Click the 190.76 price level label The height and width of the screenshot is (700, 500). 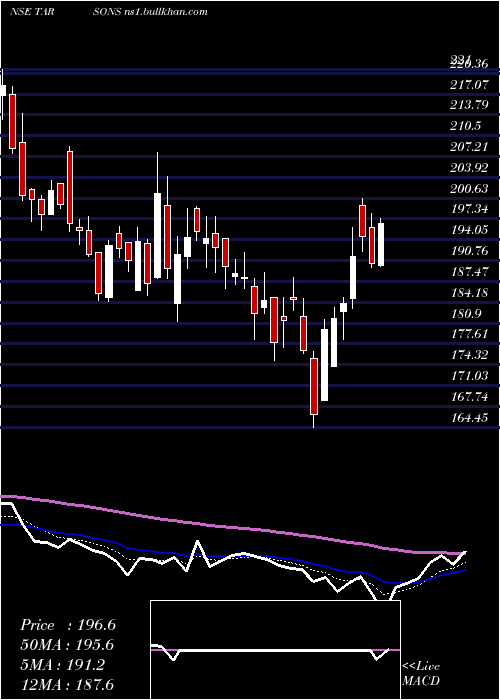(x=469, y=251)
